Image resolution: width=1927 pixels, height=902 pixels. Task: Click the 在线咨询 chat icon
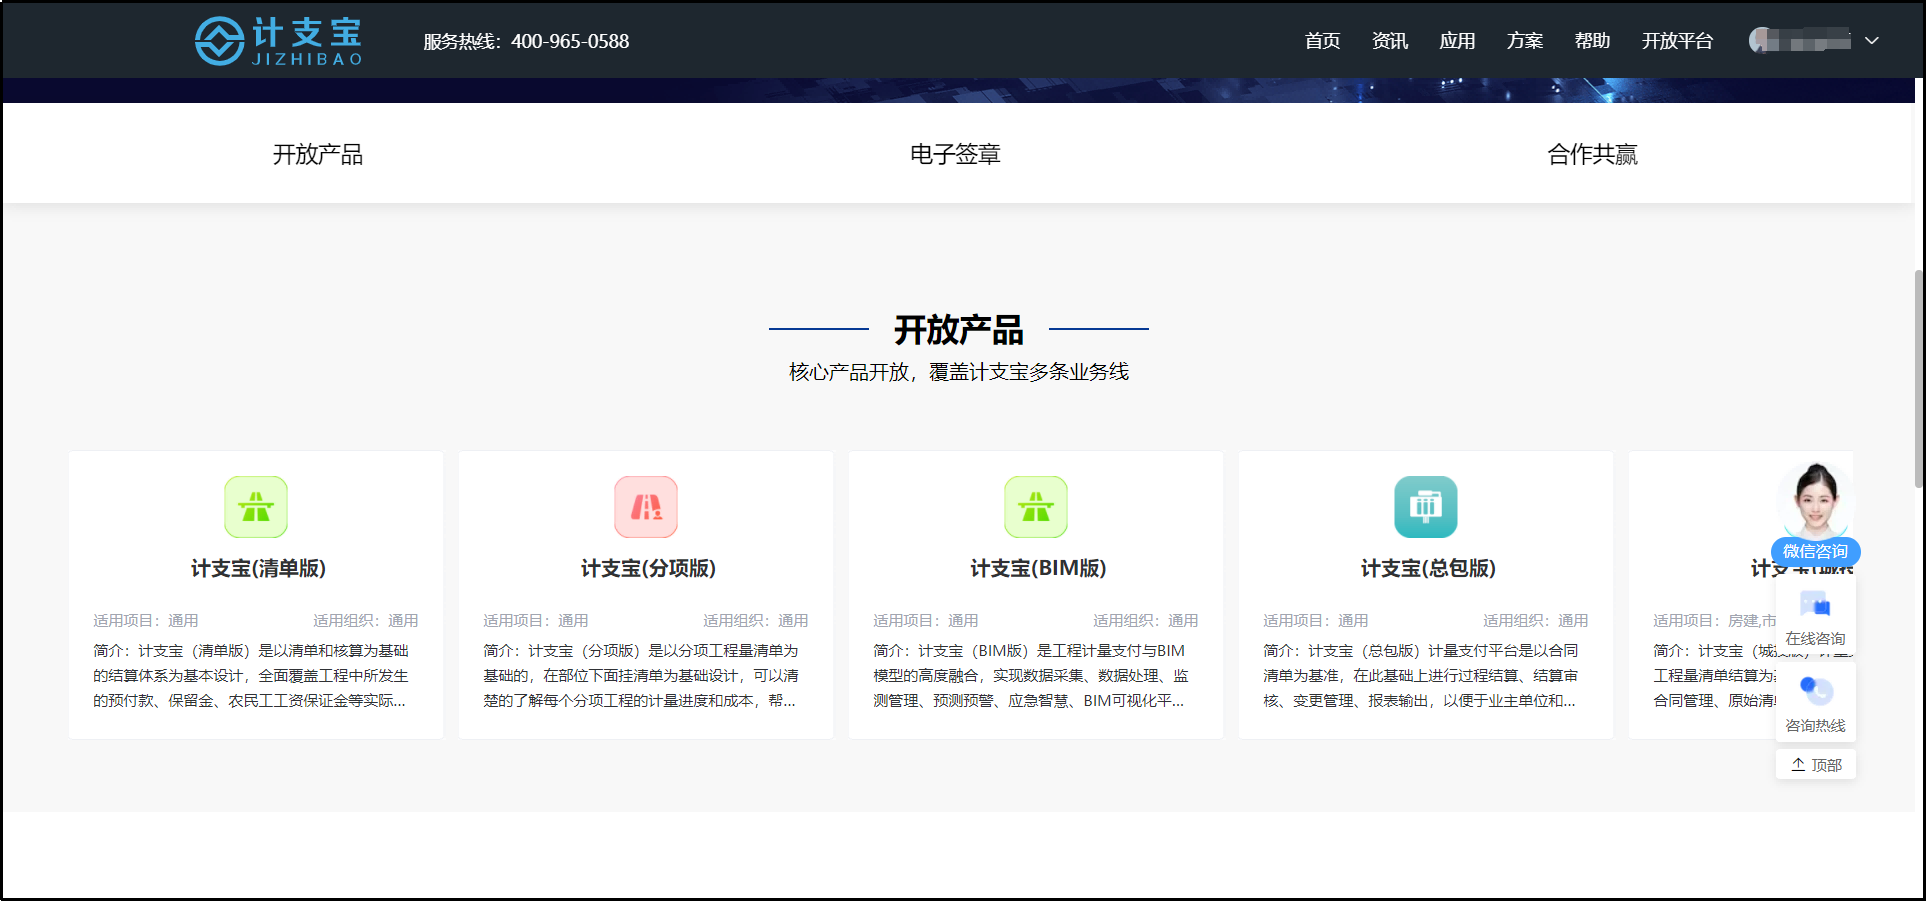(x=1815, y=606)
